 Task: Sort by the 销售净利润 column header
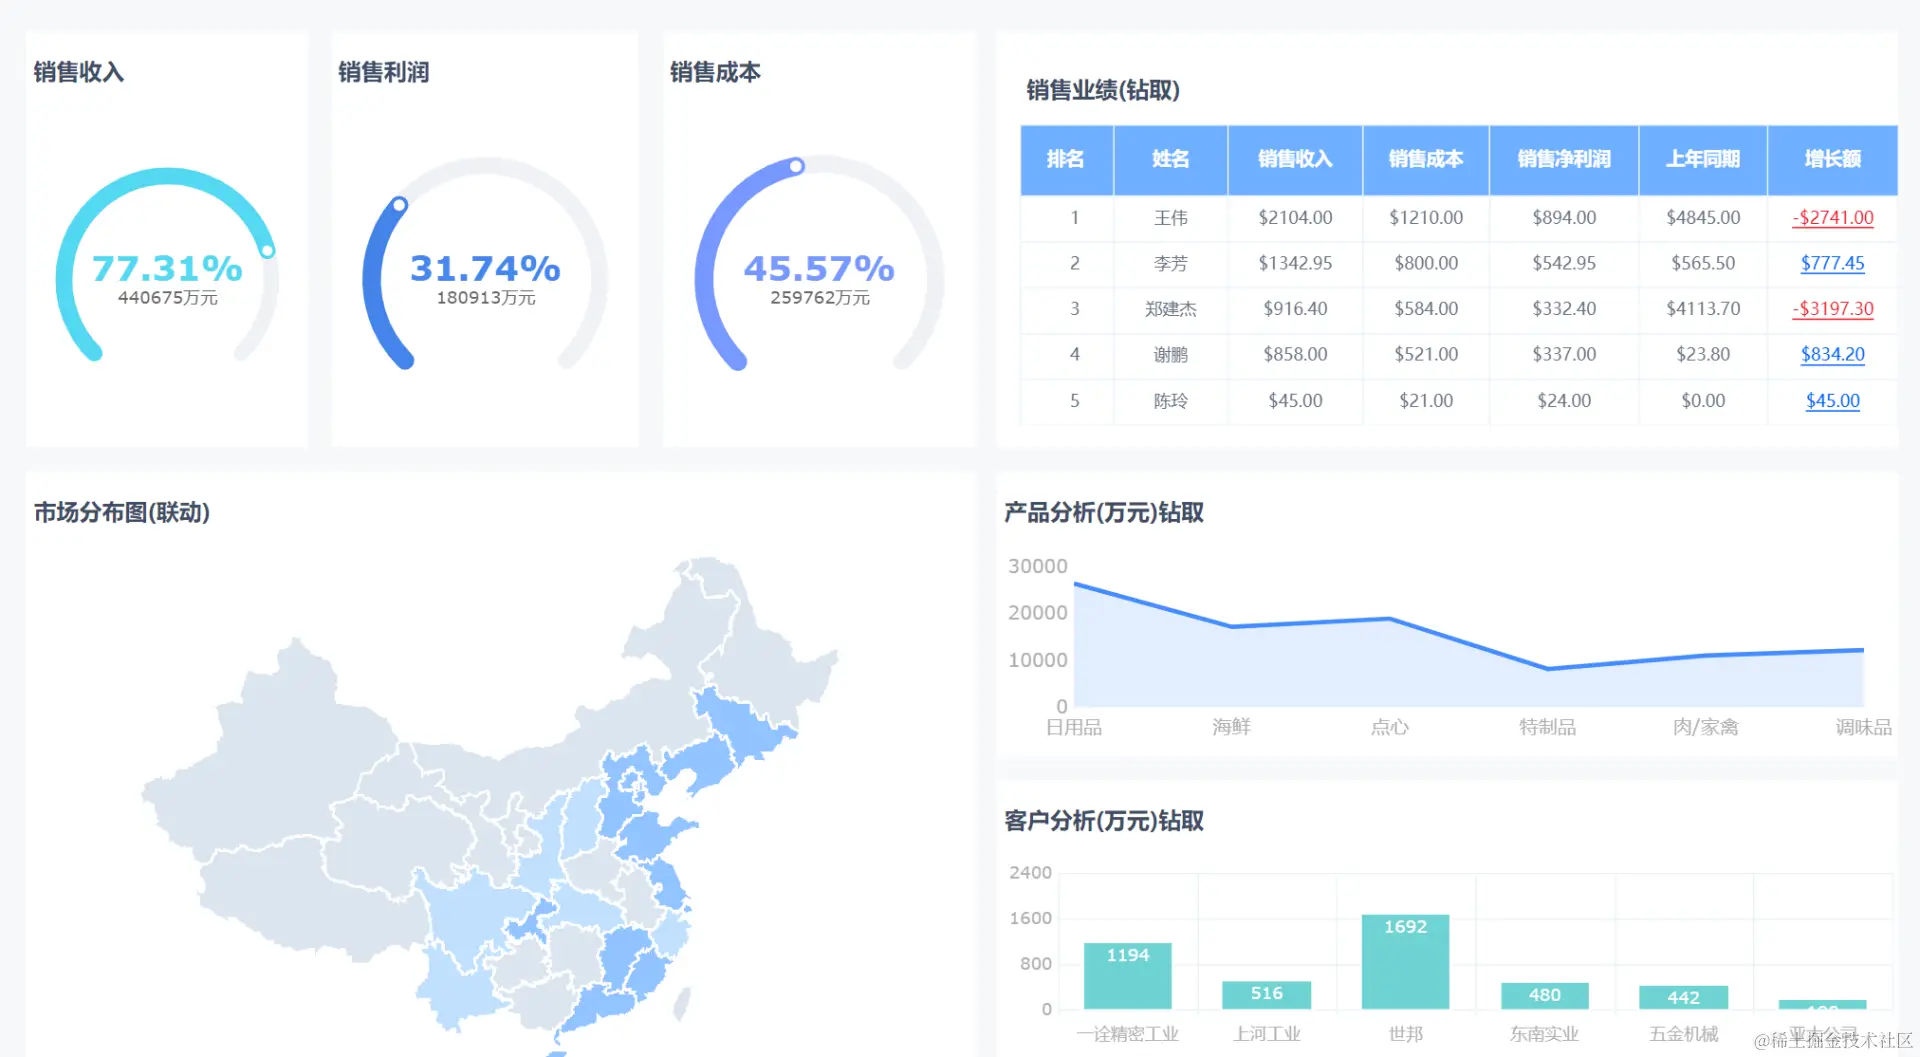pyautogui.click(x=1563, y=160)
